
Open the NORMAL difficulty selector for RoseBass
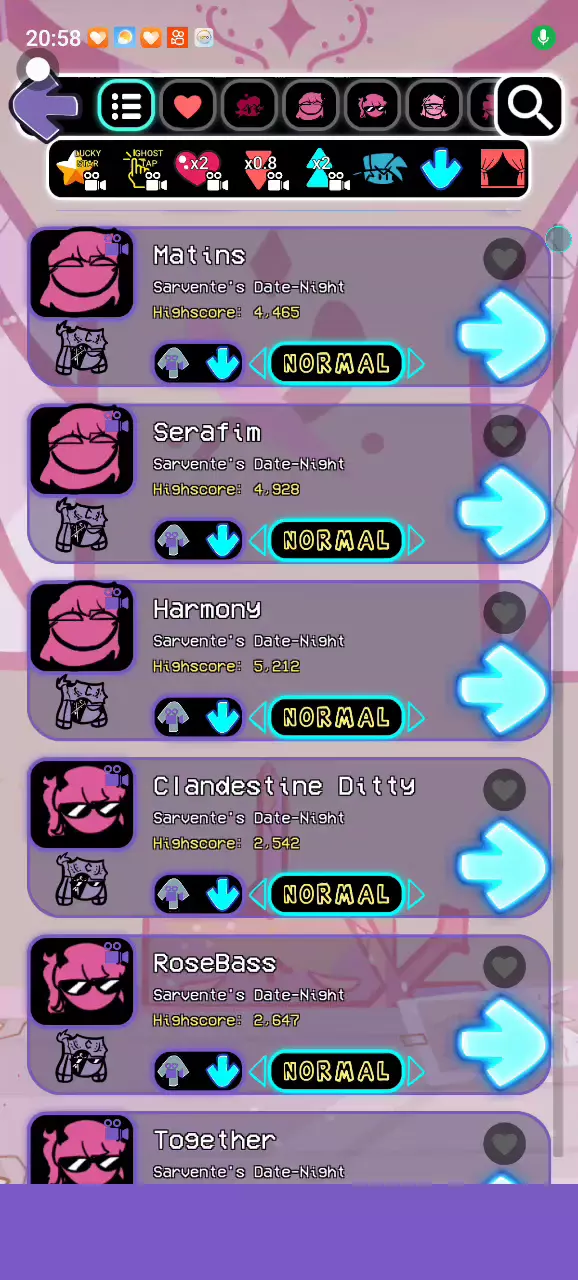(336, 1072)
